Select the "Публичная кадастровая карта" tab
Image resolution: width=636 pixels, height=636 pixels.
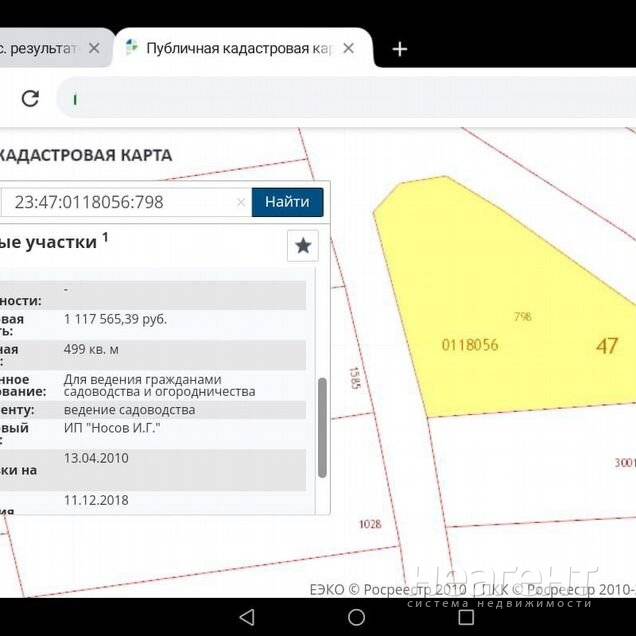tap(238, 48)
